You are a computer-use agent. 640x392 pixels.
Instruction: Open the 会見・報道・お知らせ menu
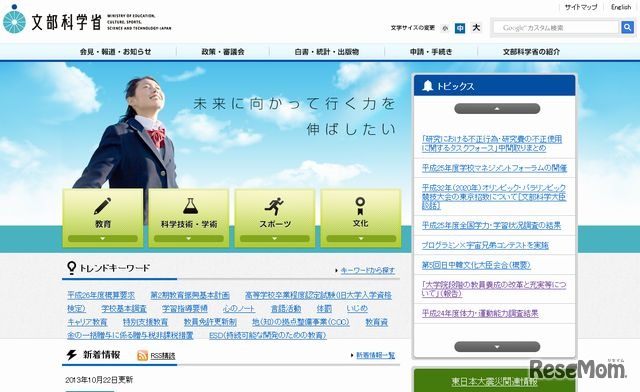pos(116,52)
